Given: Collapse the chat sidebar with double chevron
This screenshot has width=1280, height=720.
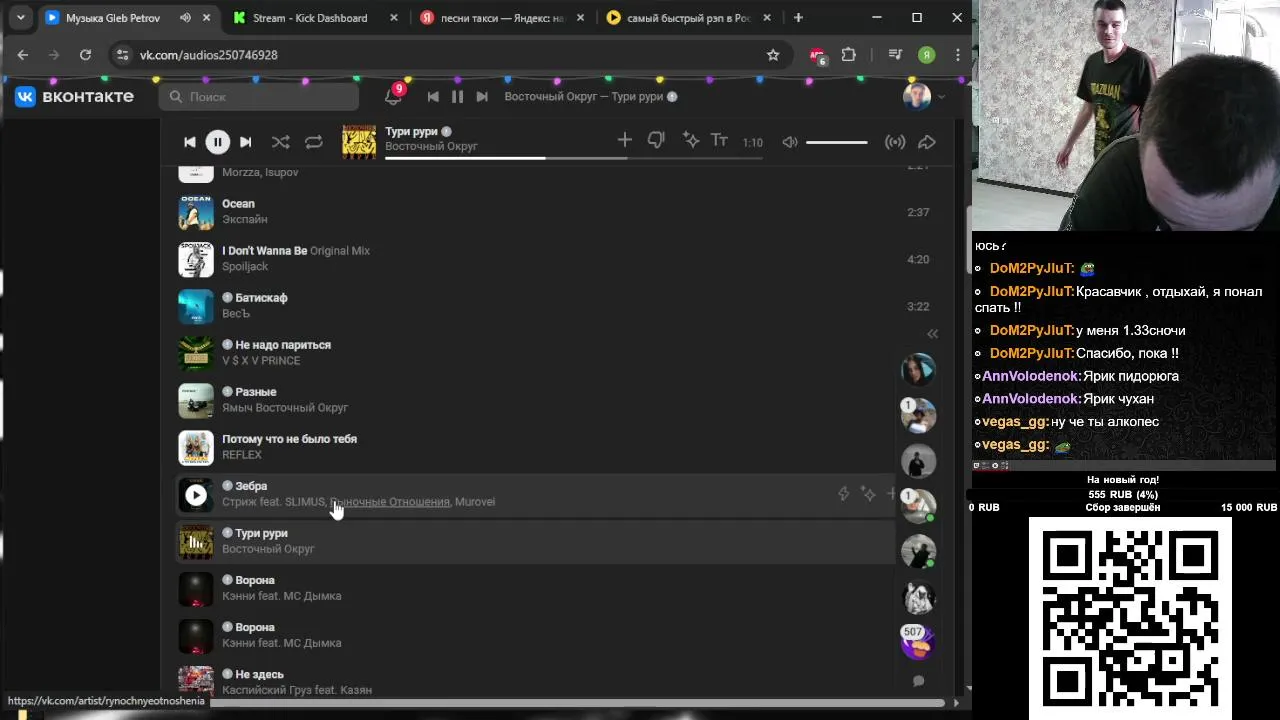Looking at the screenshot, I should [932, 334].
